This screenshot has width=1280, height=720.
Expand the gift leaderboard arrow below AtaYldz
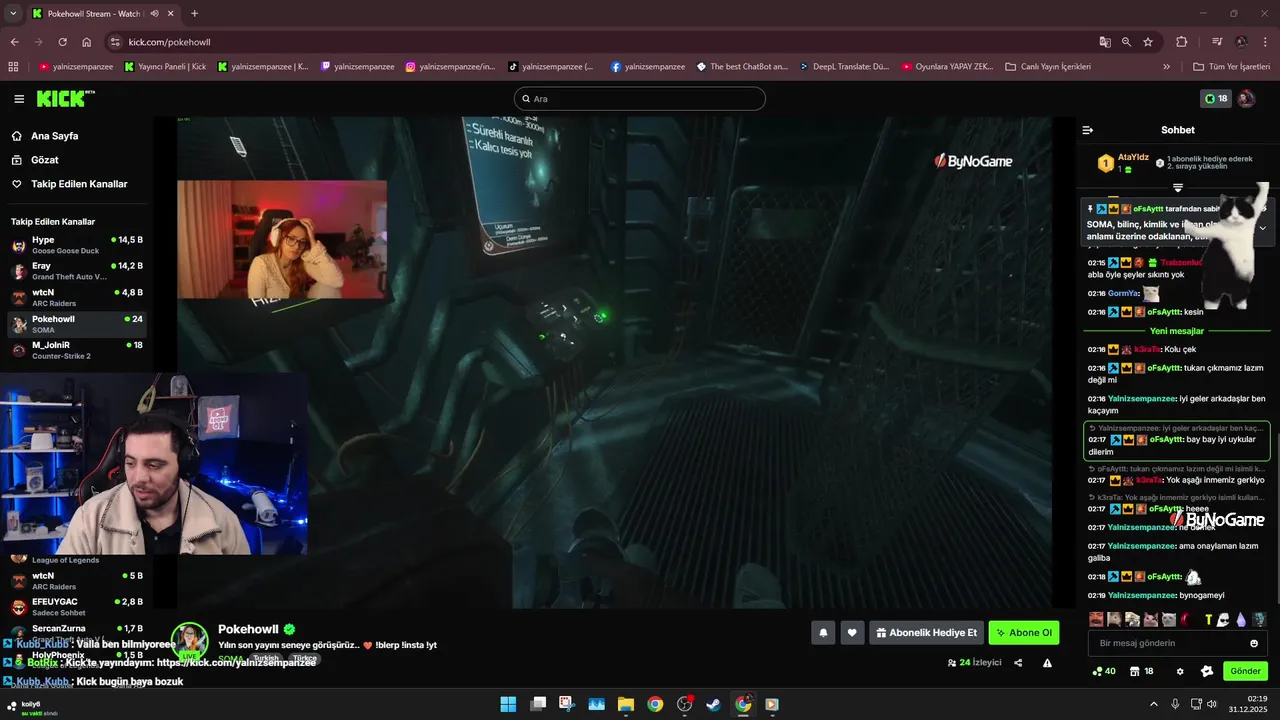(x=1178, y=188)
